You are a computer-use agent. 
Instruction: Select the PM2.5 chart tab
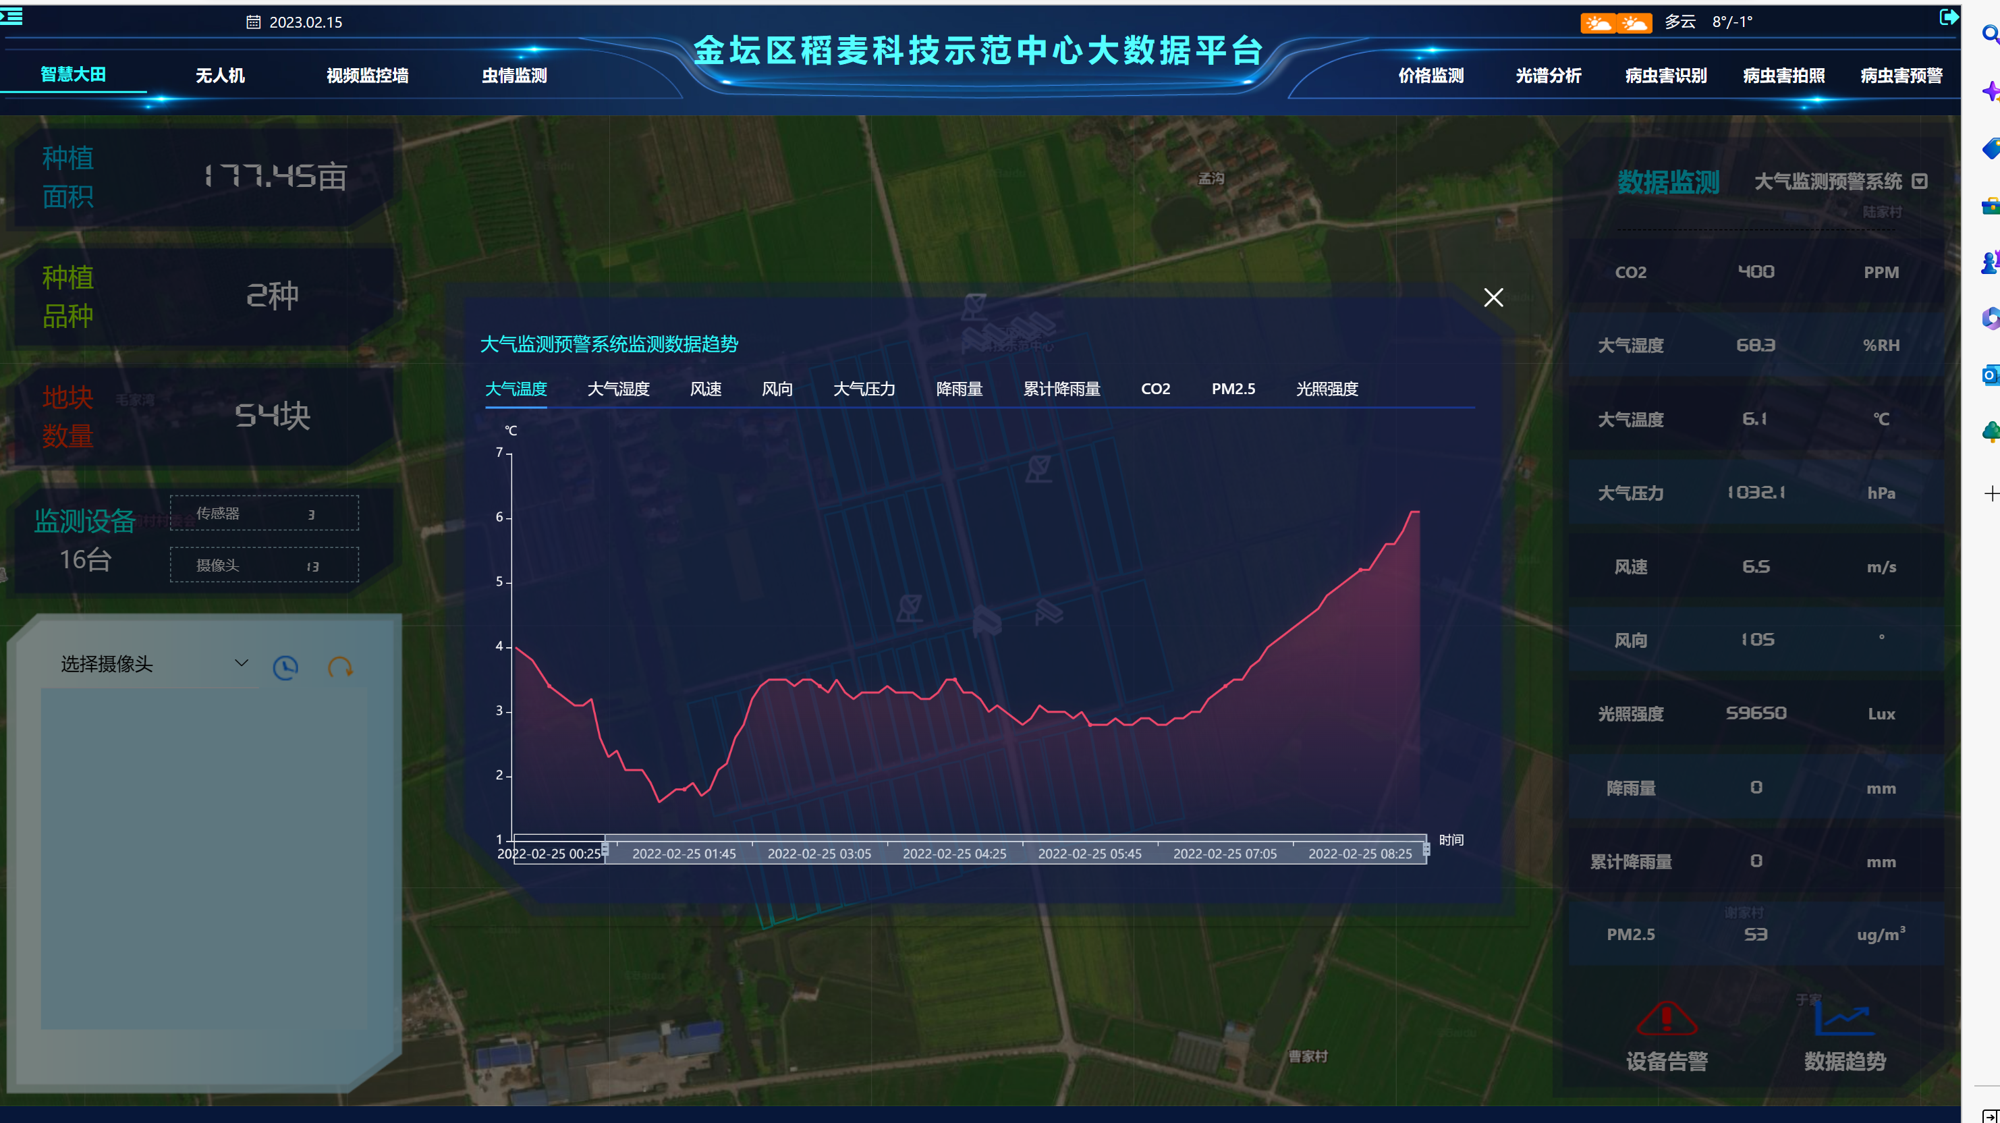[1233, 389]
